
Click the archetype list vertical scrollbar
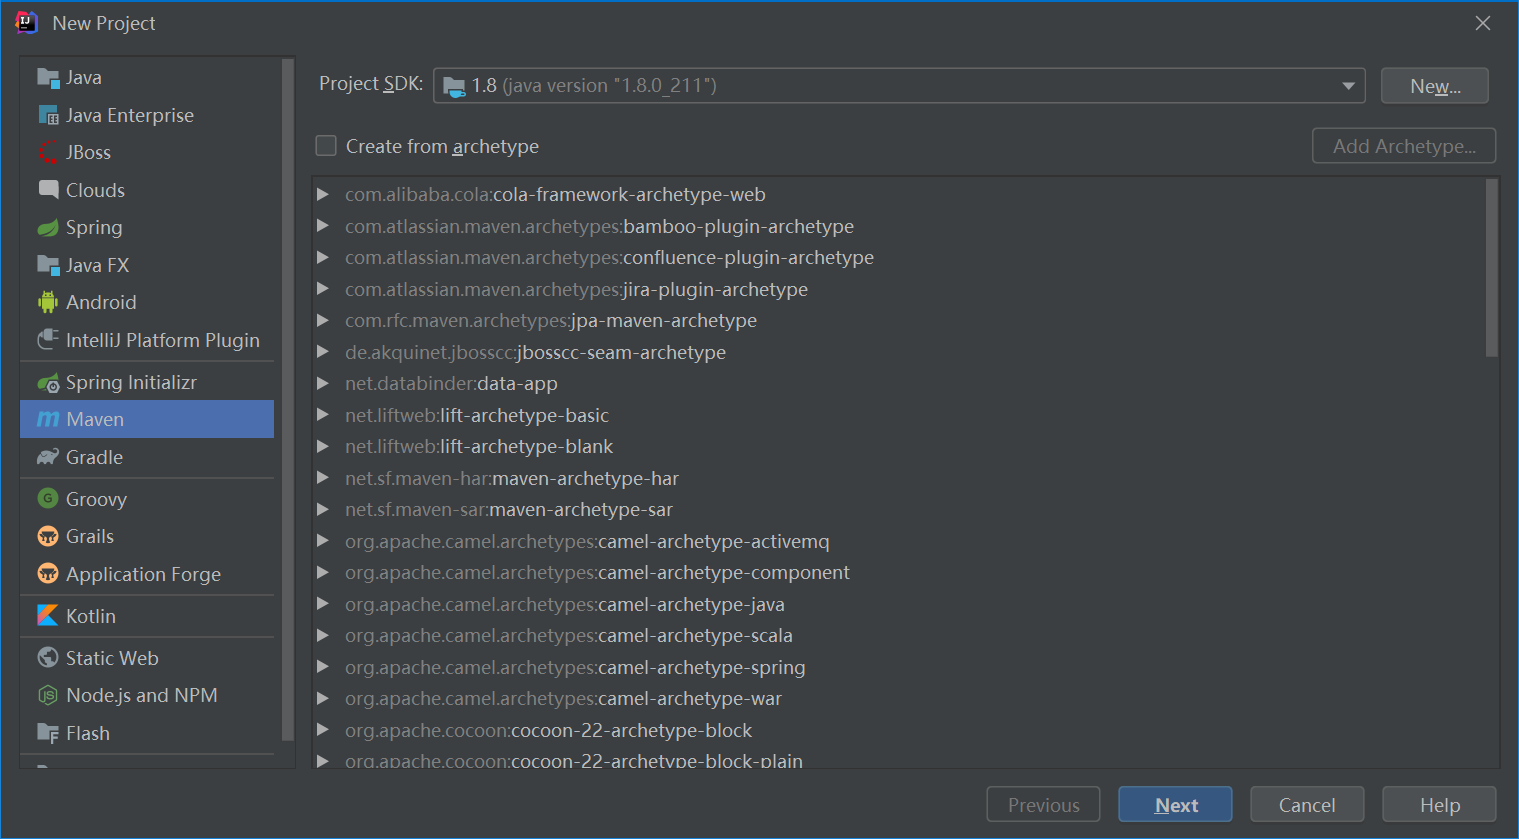1491,268
